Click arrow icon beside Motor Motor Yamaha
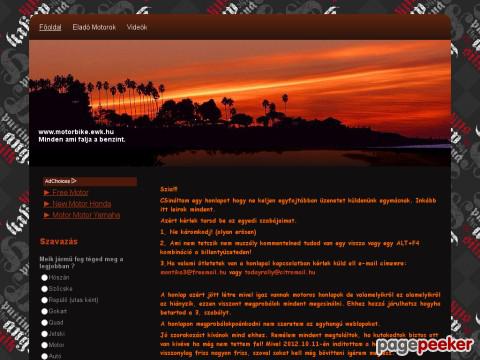 tap(47, 215)
